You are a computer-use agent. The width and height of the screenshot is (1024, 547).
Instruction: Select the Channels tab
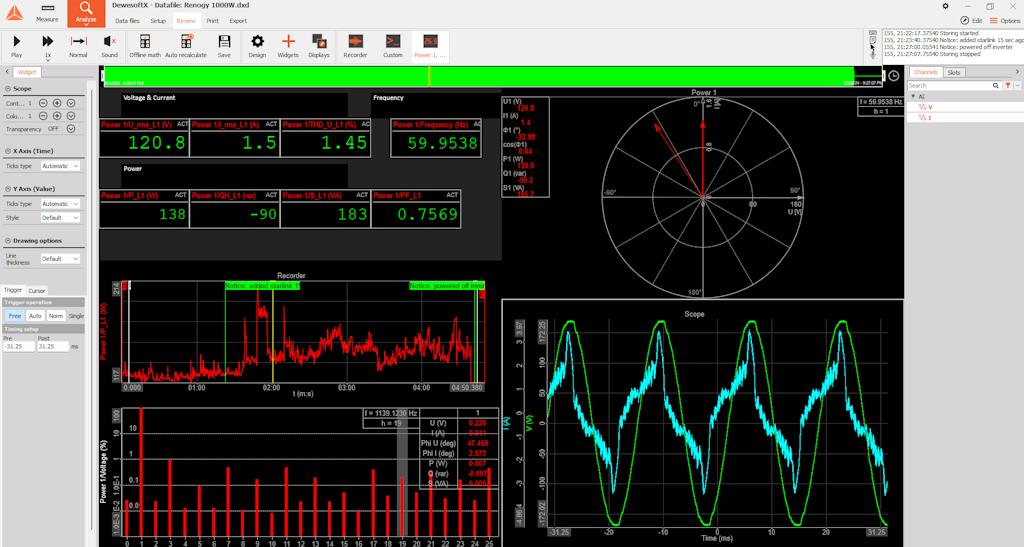(925, 72)
